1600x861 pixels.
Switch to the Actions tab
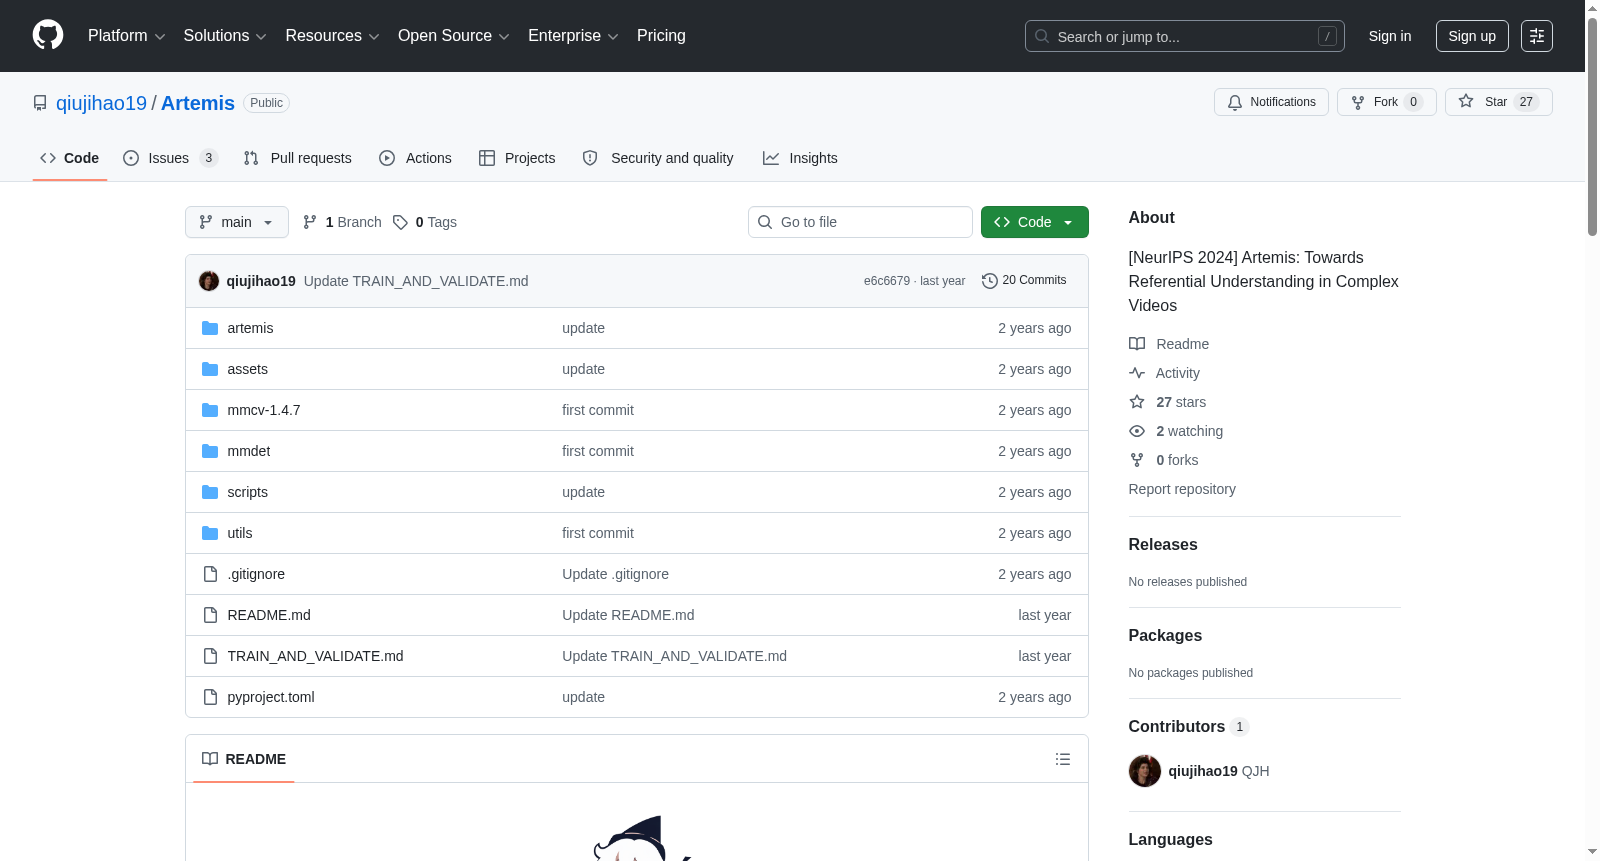415,158
